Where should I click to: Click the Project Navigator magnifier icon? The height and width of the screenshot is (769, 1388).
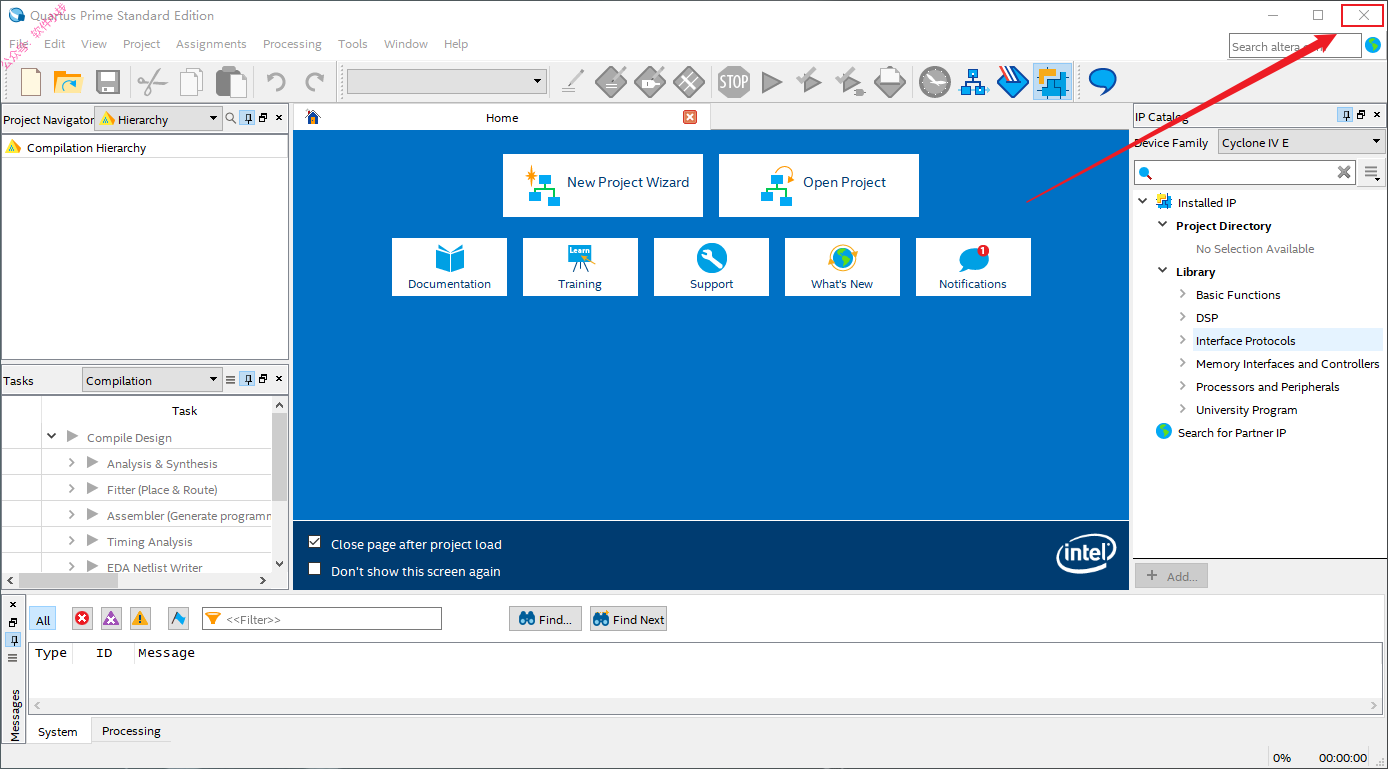point(230,118)
